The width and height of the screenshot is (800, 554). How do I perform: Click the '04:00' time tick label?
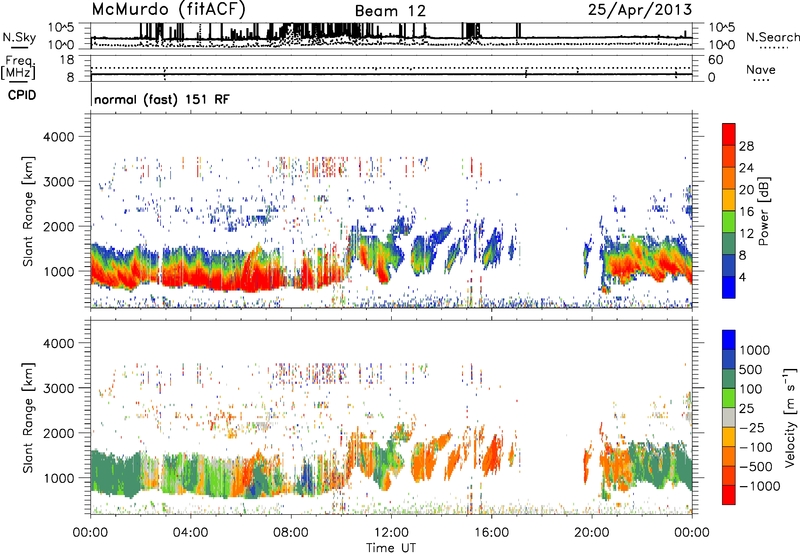tap(190, 533)
